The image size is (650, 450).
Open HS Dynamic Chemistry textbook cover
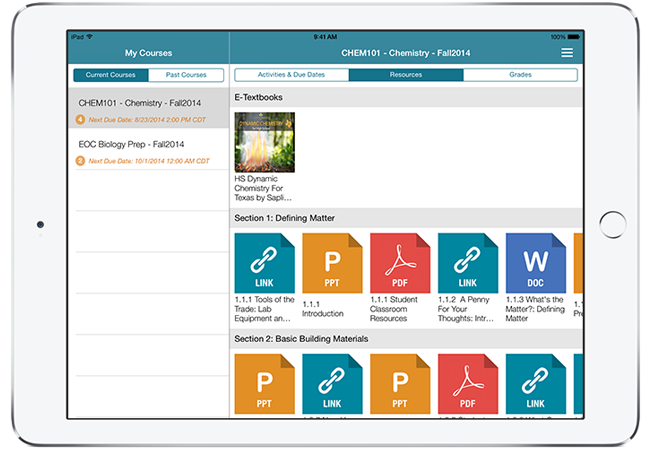click(x=264, y=142)
